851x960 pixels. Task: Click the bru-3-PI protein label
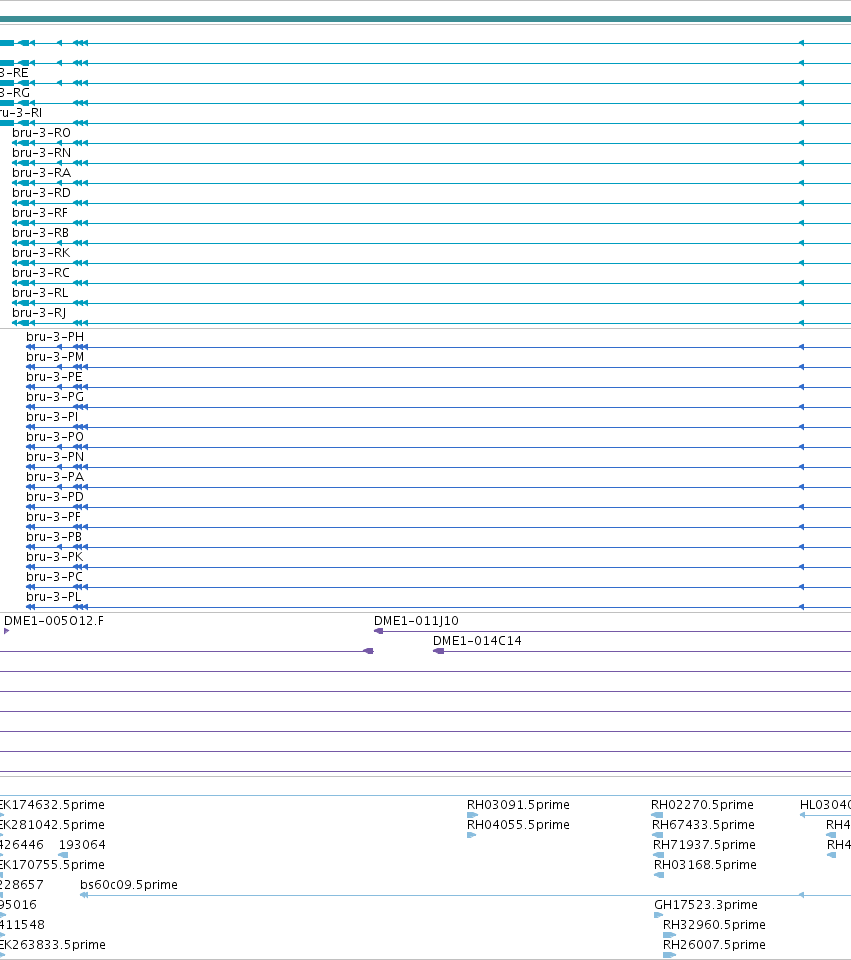(x=53, y=417)
